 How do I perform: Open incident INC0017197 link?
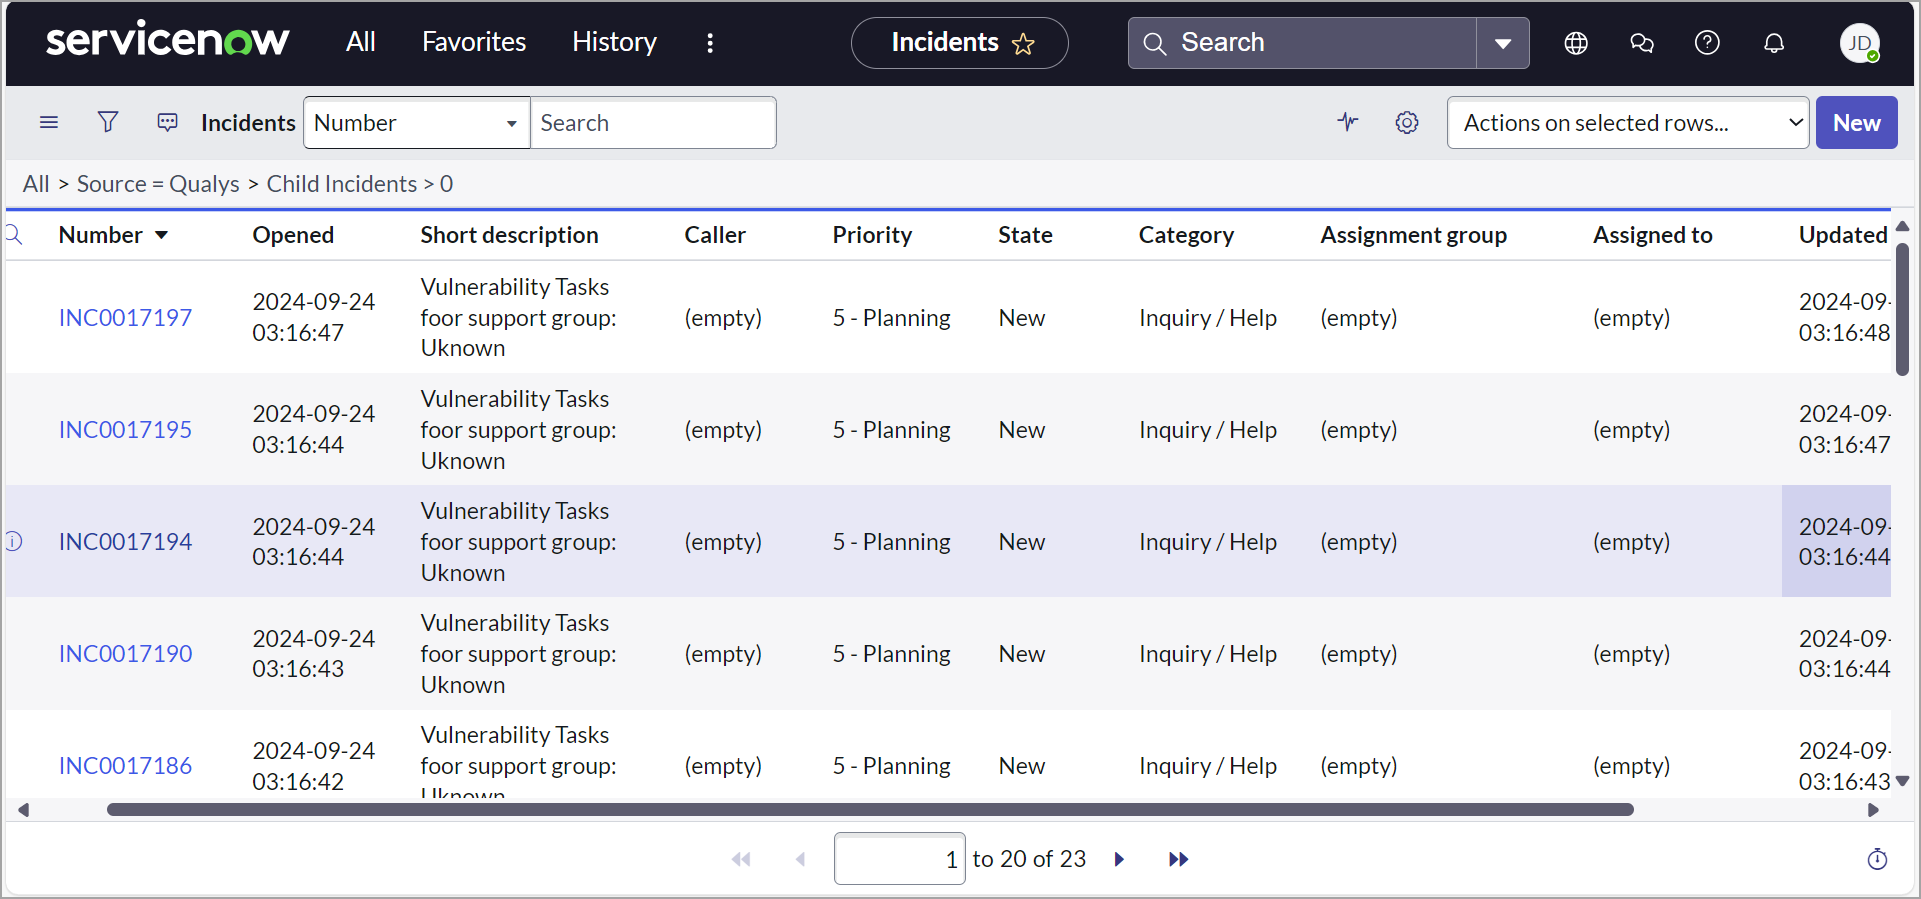click(x=125, y=318)
